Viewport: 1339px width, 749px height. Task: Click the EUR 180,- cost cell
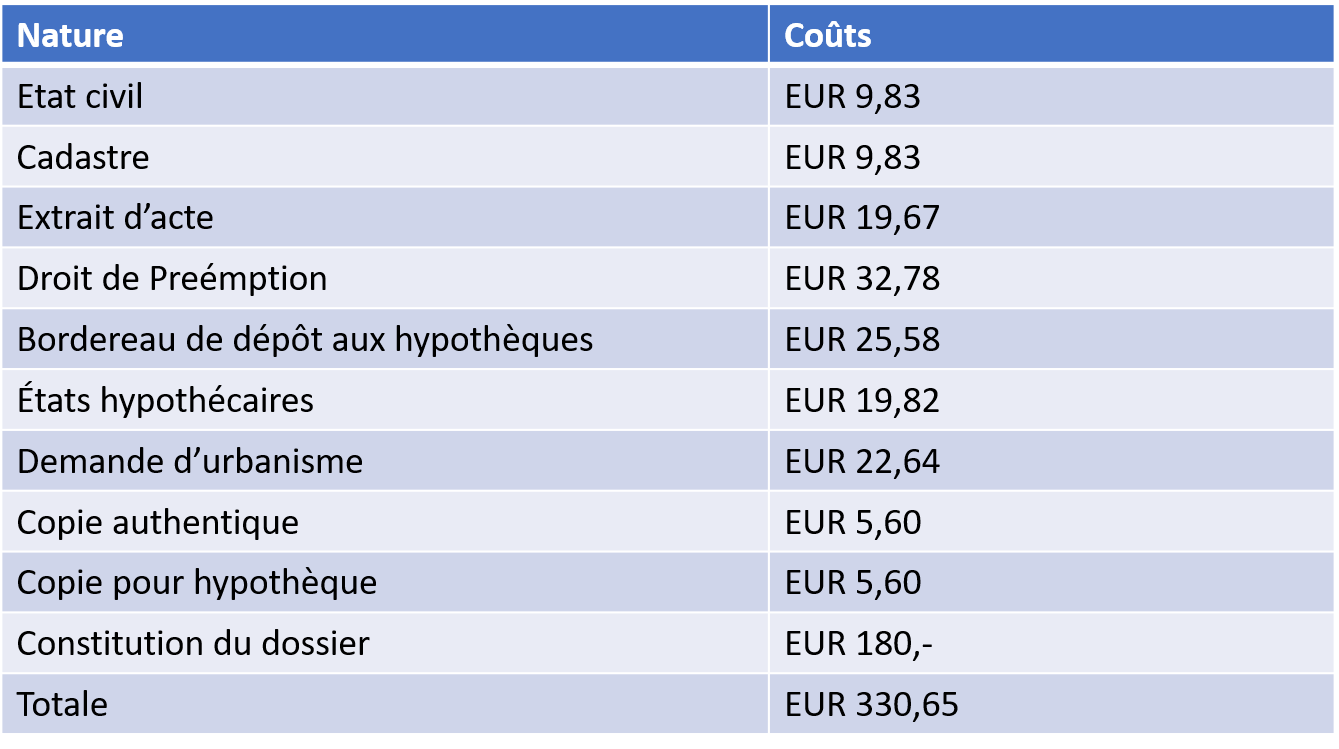(x=1052, y=643)
